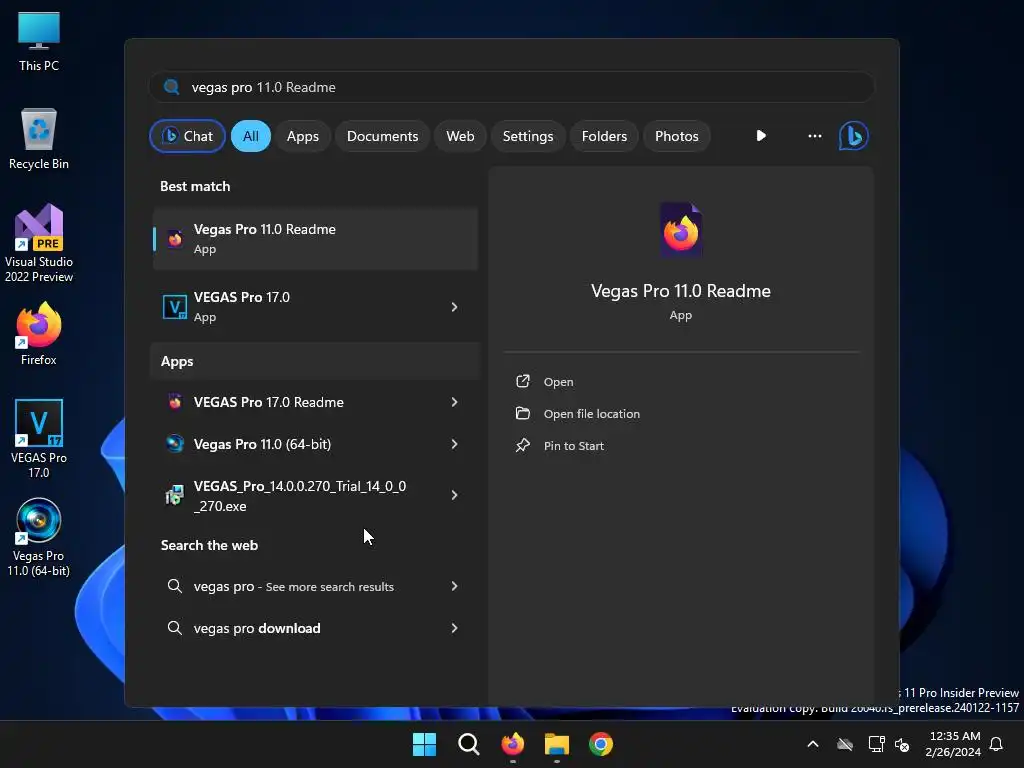
Task: Open VEGAS Pro 17.0 desktop shortcut
Action: pyautogui.click(x=39, y=439)
